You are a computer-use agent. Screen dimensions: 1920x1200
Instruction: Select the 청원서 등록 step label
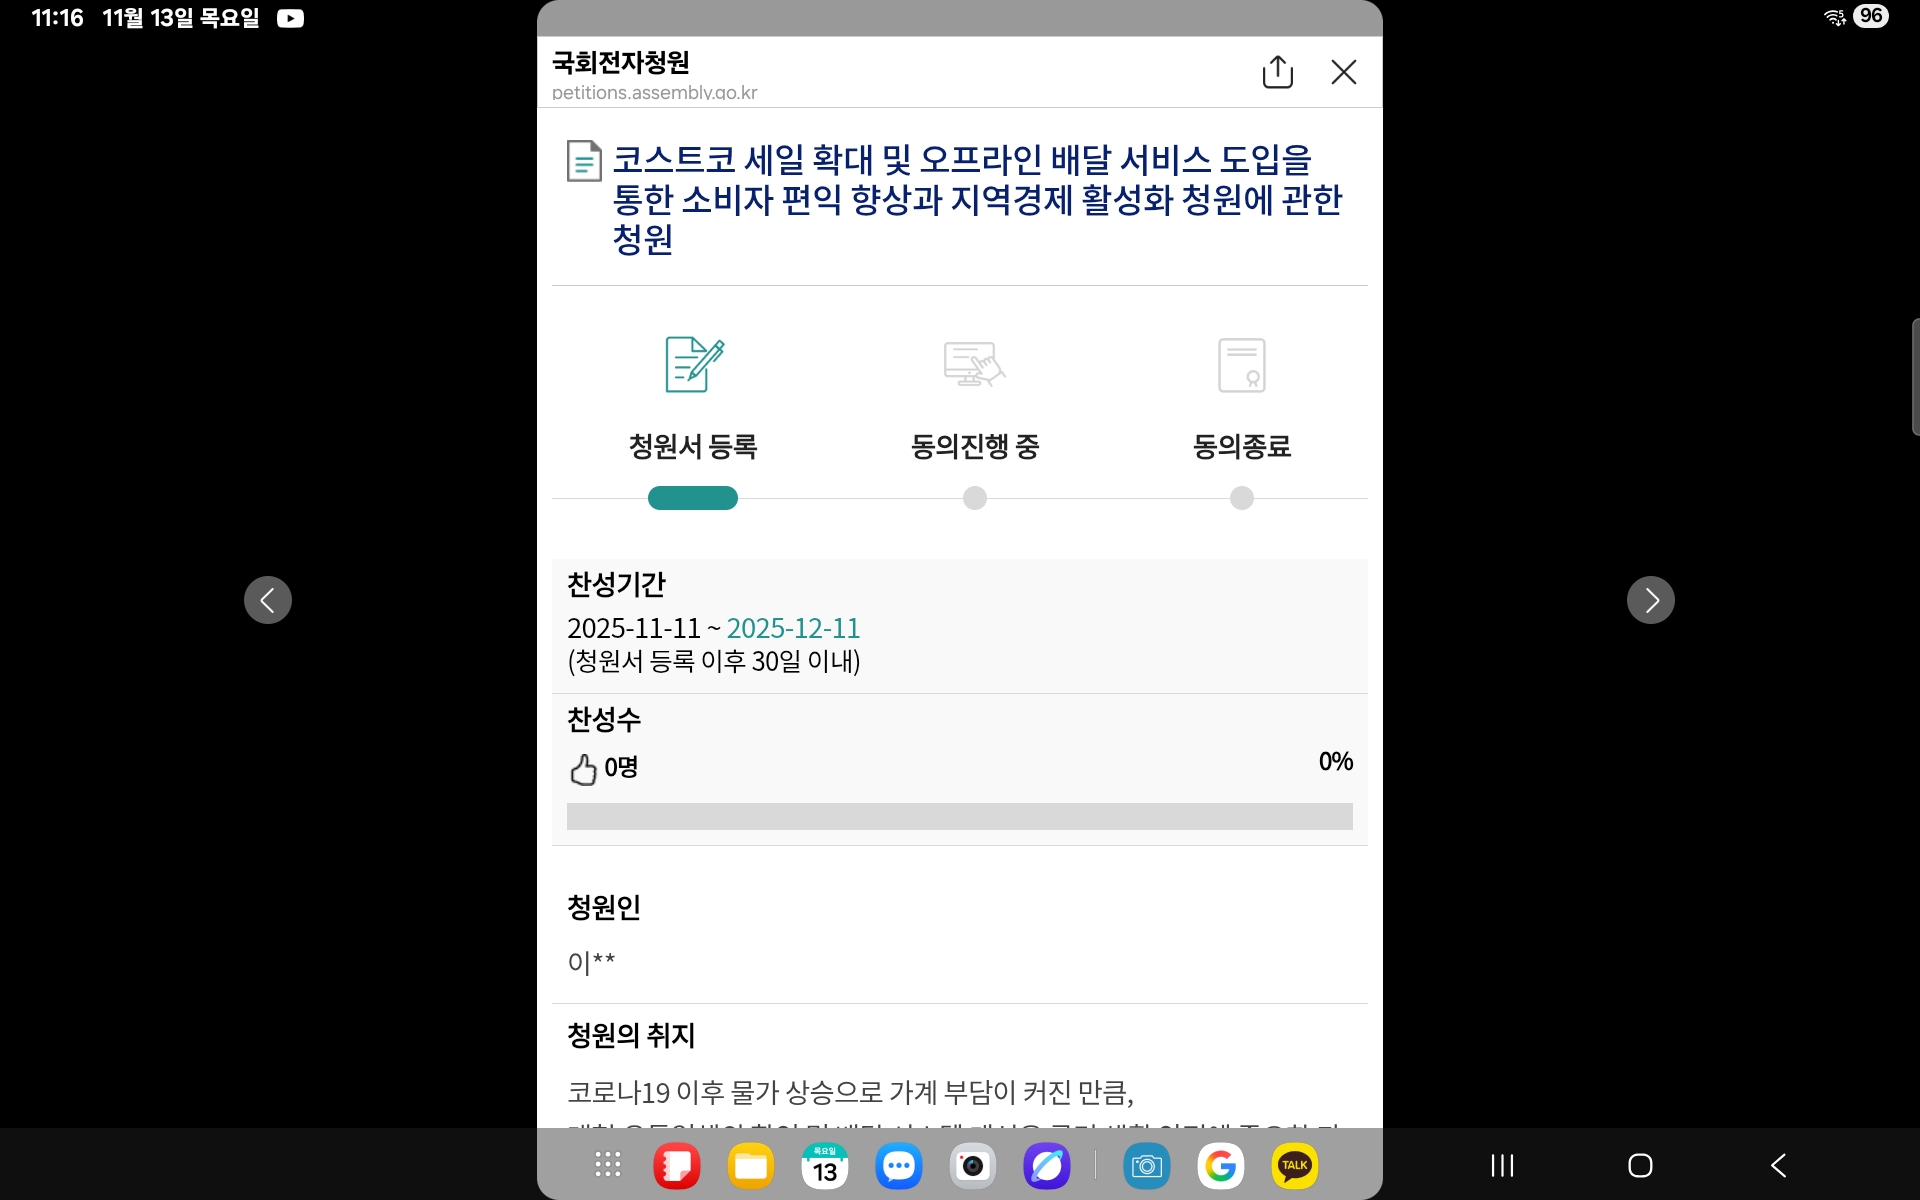click(x=693, y=446)
